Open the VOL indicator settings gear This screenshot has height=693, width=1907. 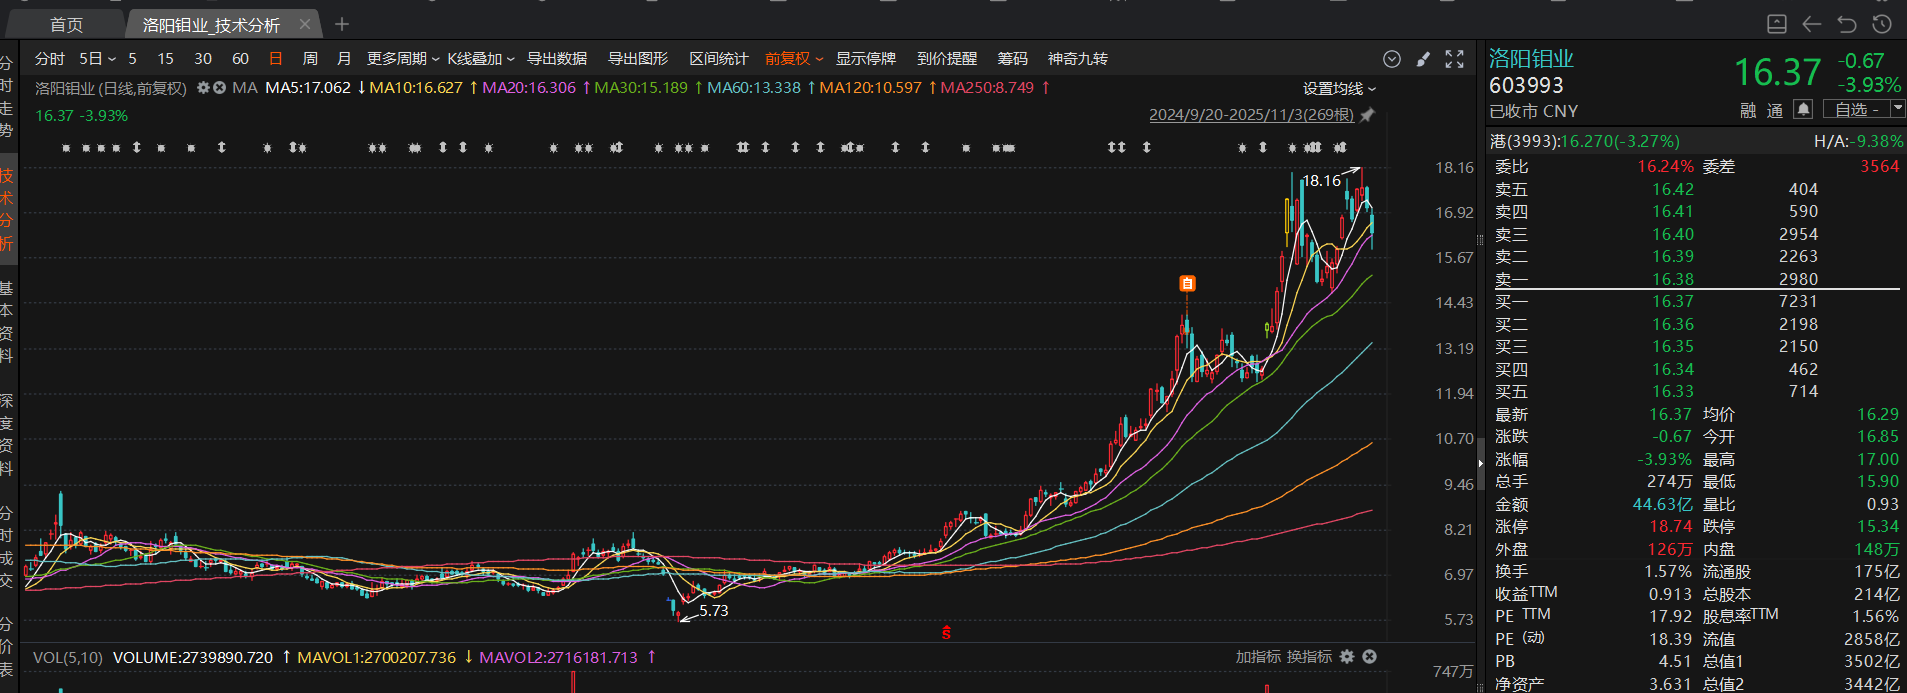(1347, 657)
